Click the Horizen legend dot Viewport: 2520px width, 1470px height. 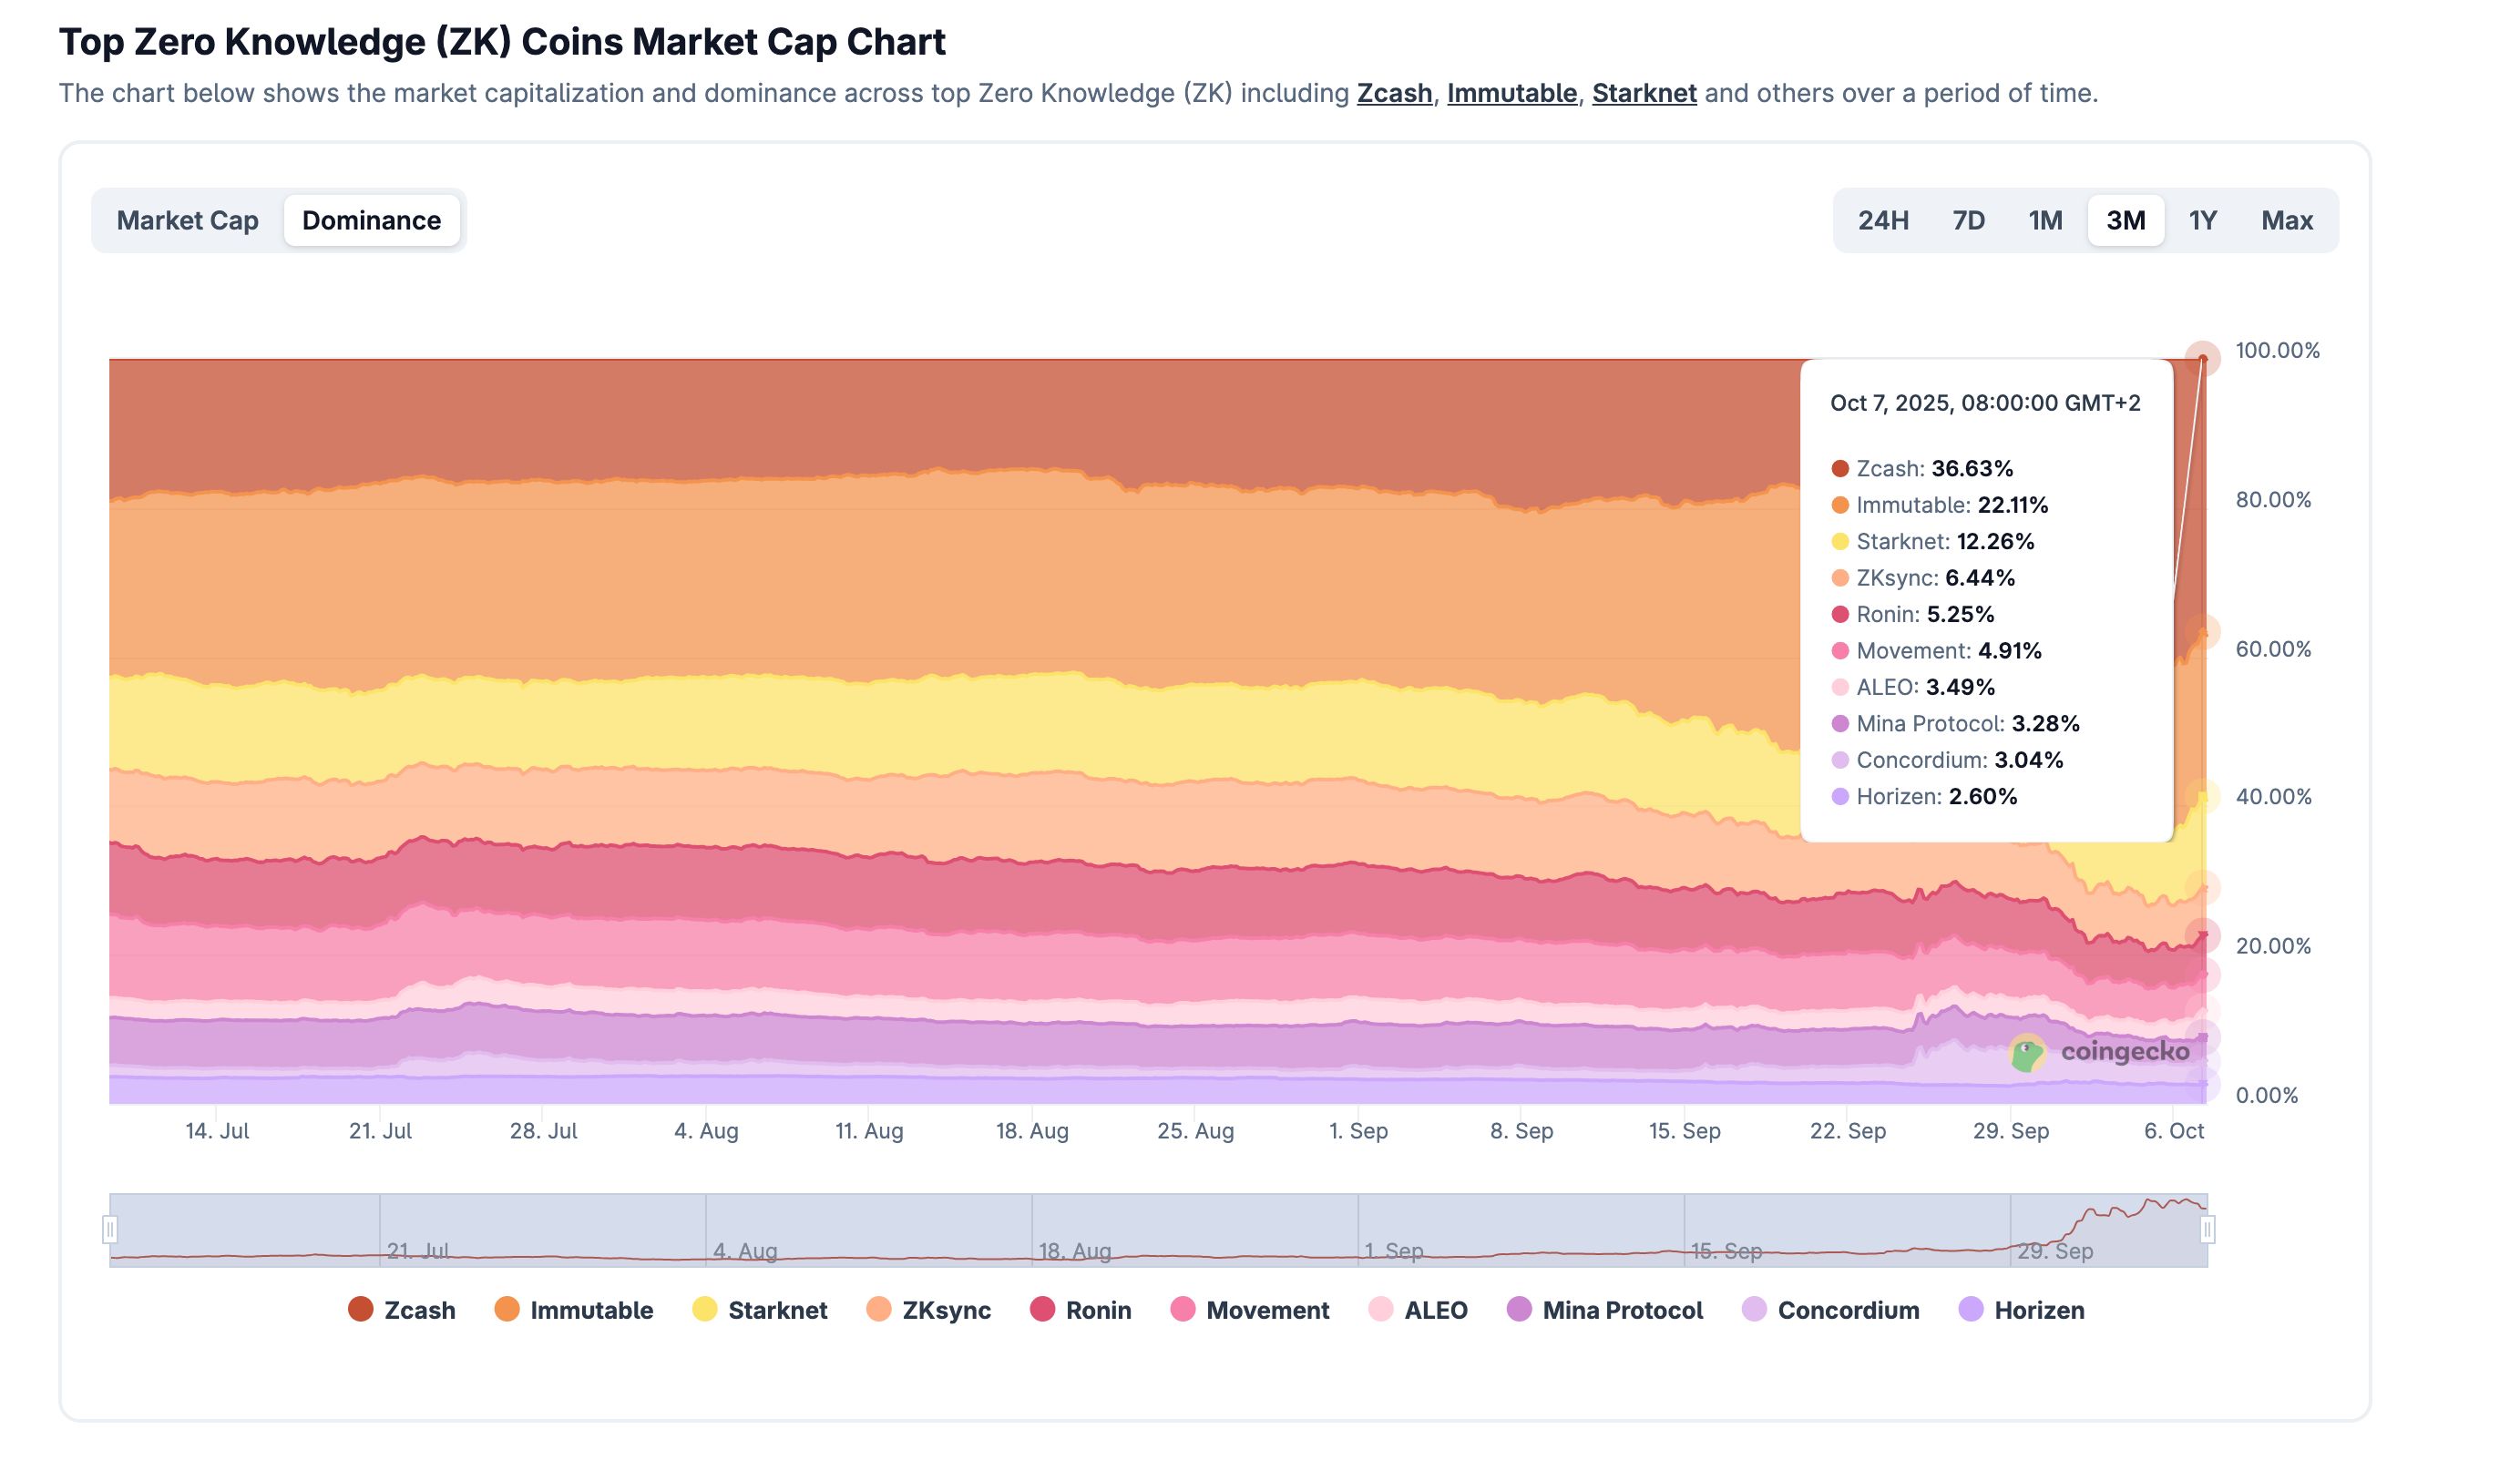click(1971, 1310)
